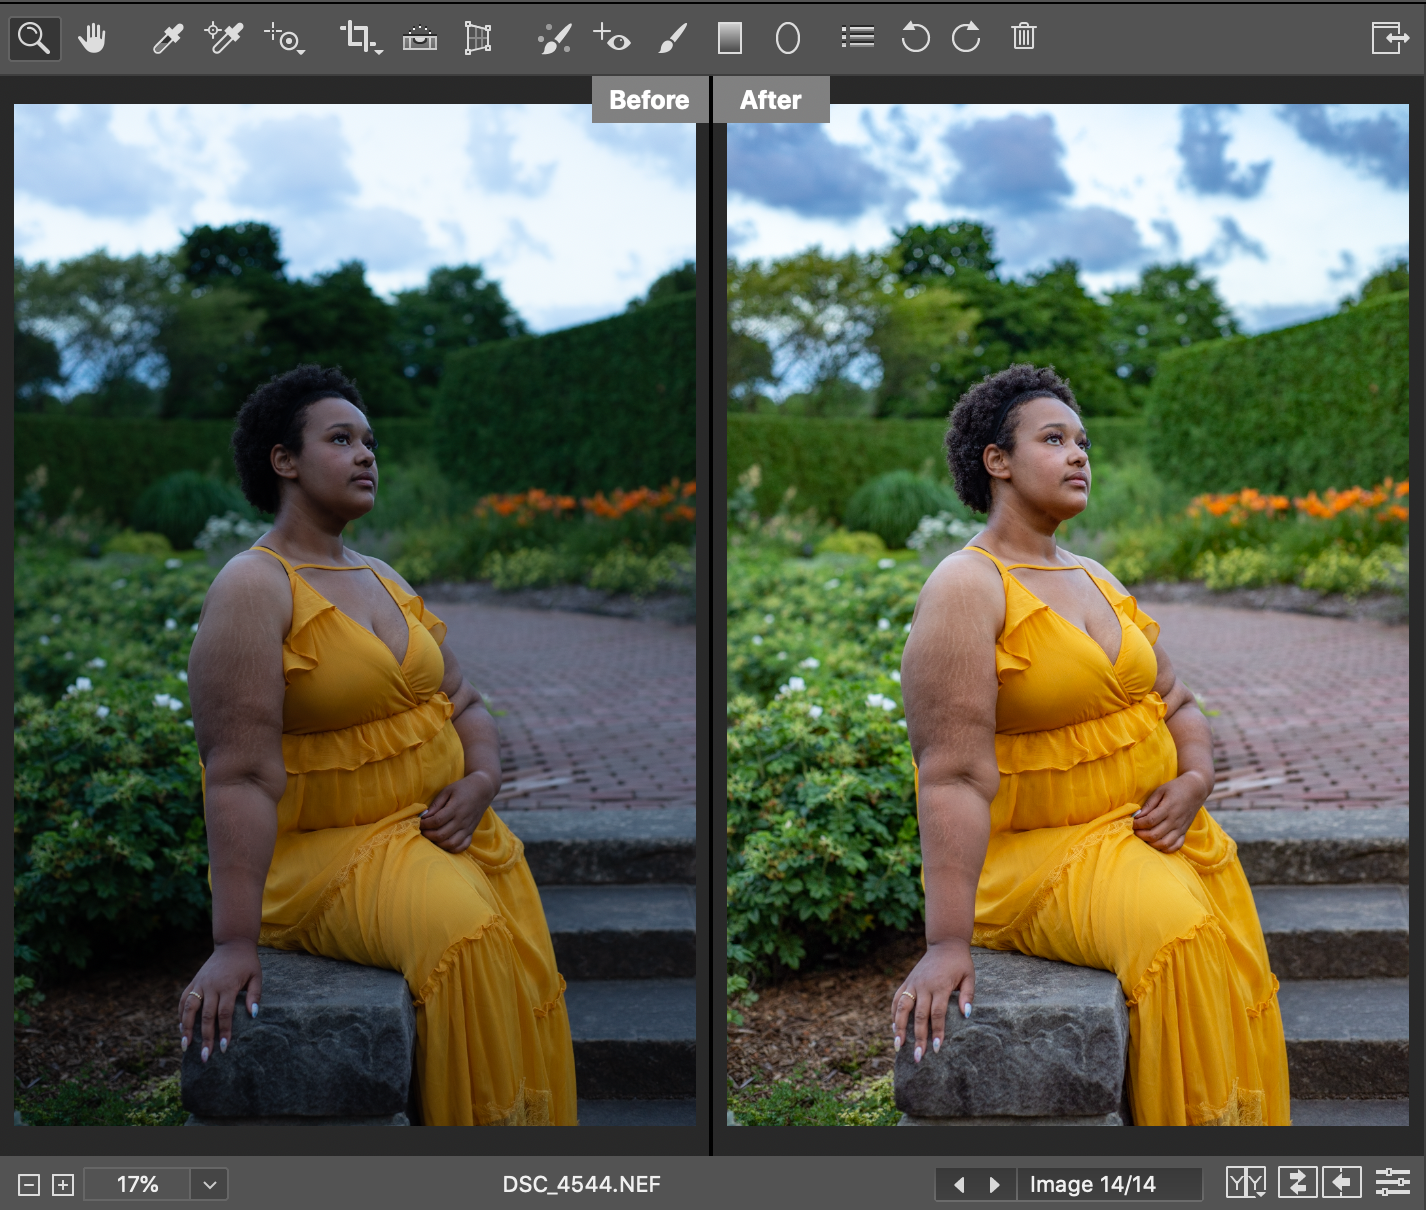Select the Crop tool

pos(360,38)
